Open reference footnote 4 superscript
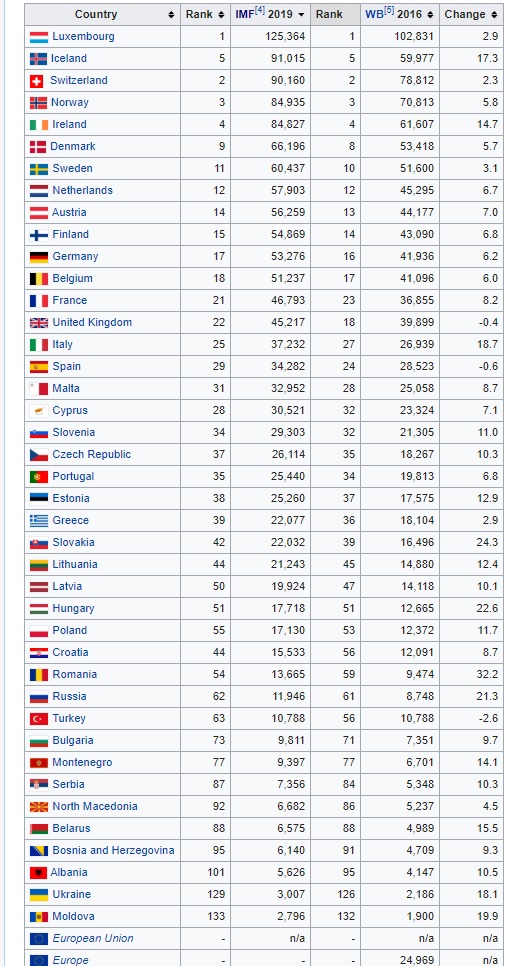The width and height of the screenshot is (509, 966). (259, 11)
